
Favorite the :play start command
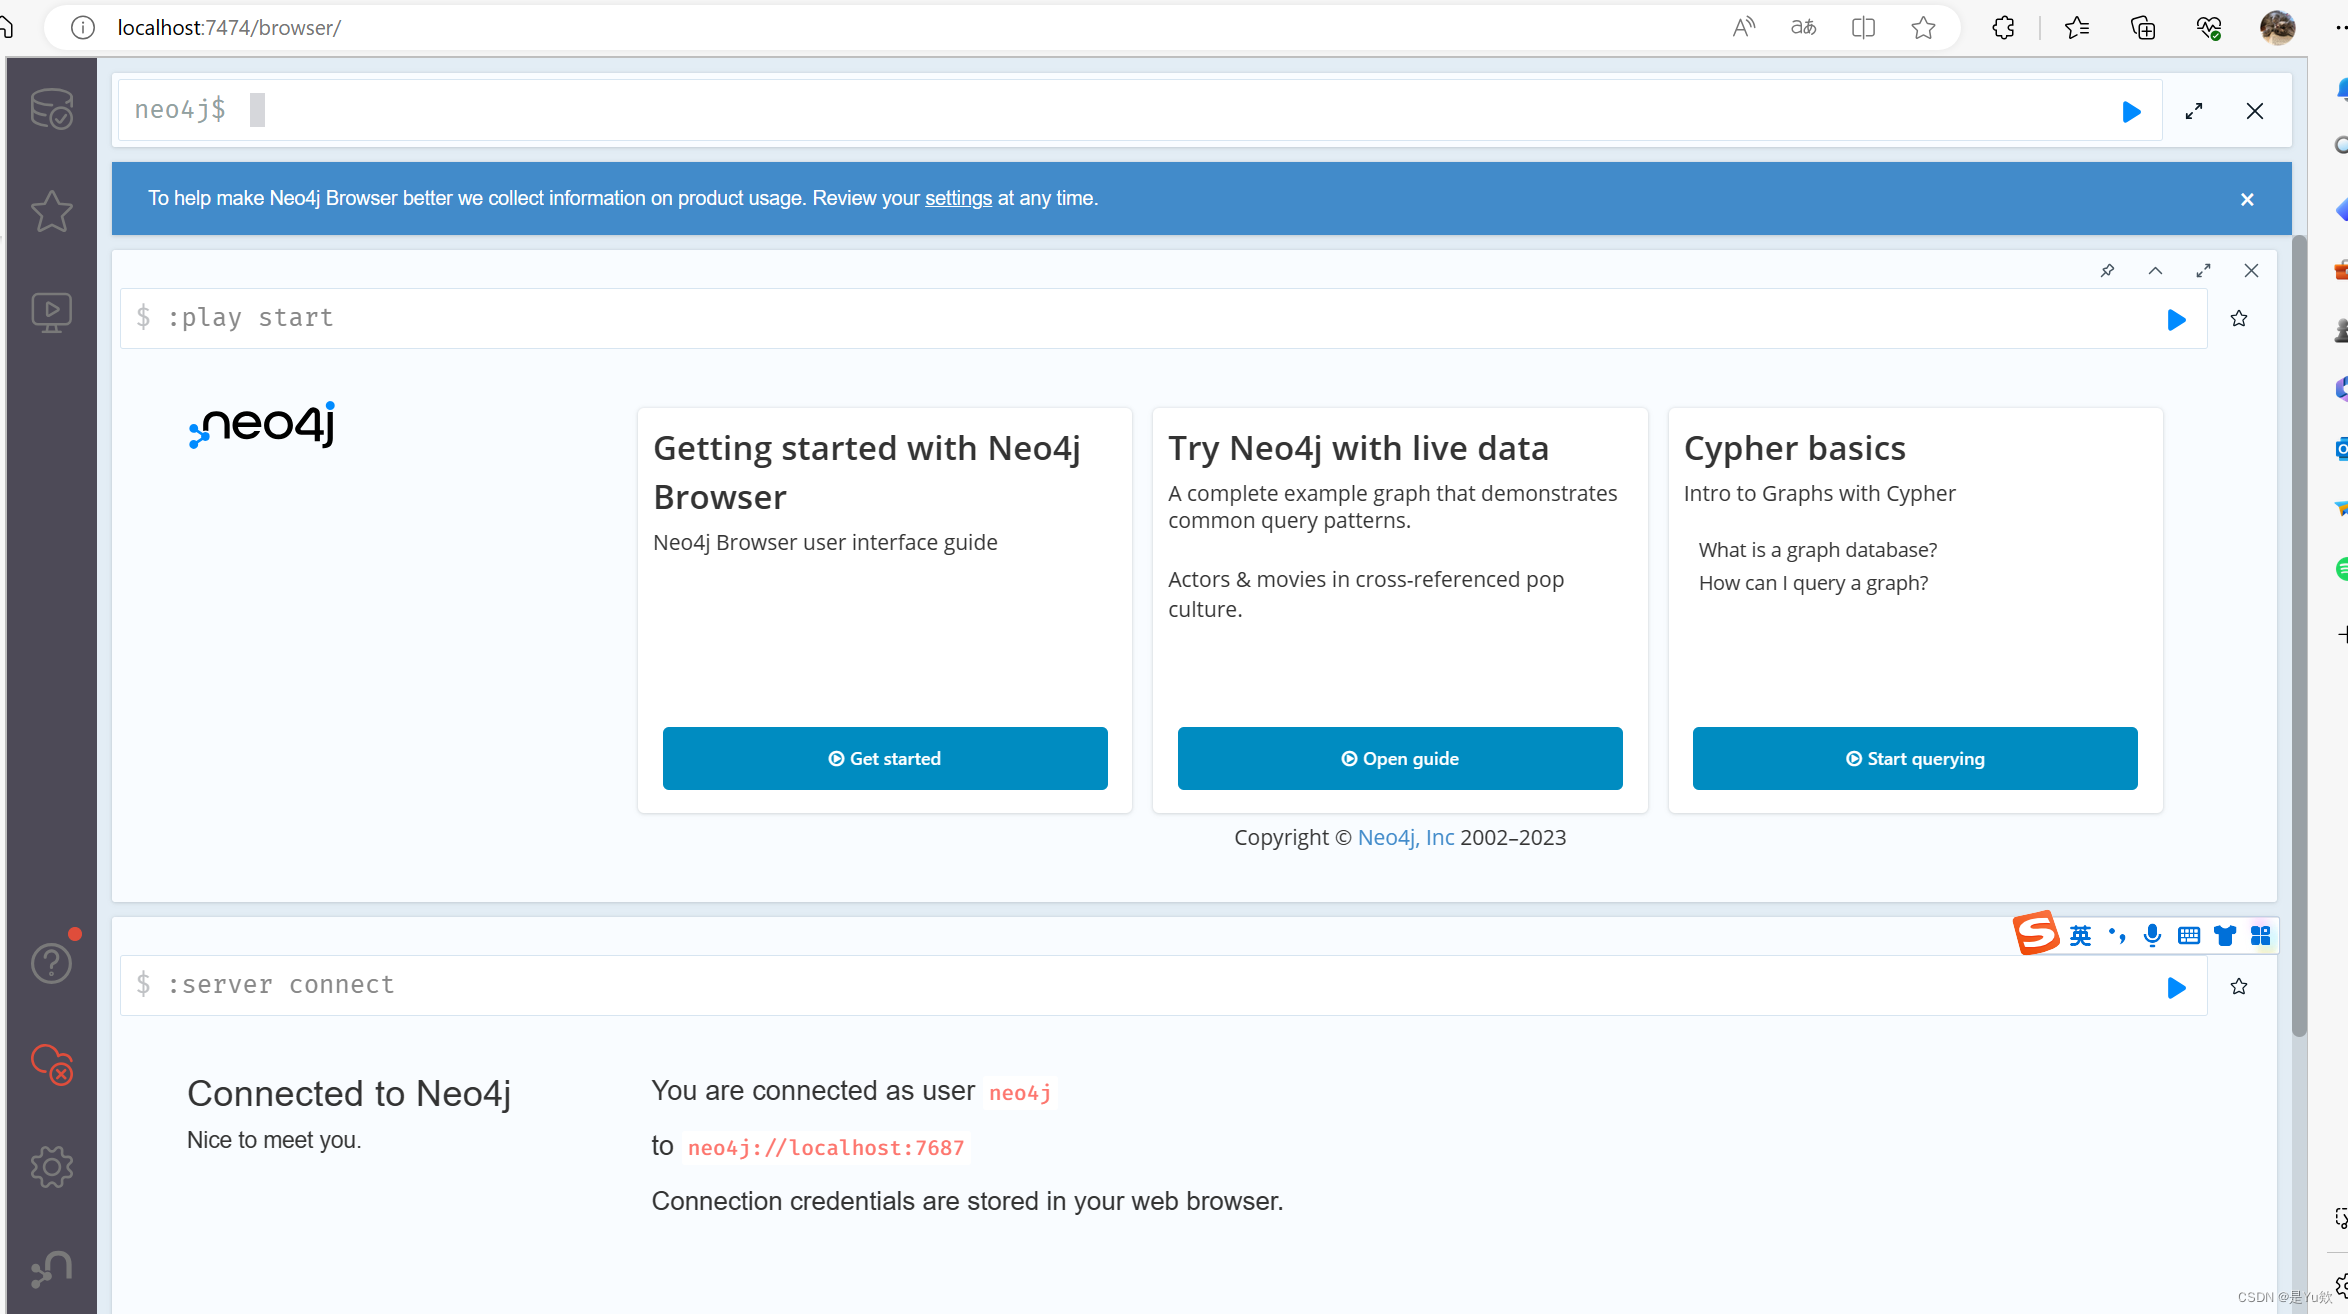pyautogui.click(x=2239, y=319)
